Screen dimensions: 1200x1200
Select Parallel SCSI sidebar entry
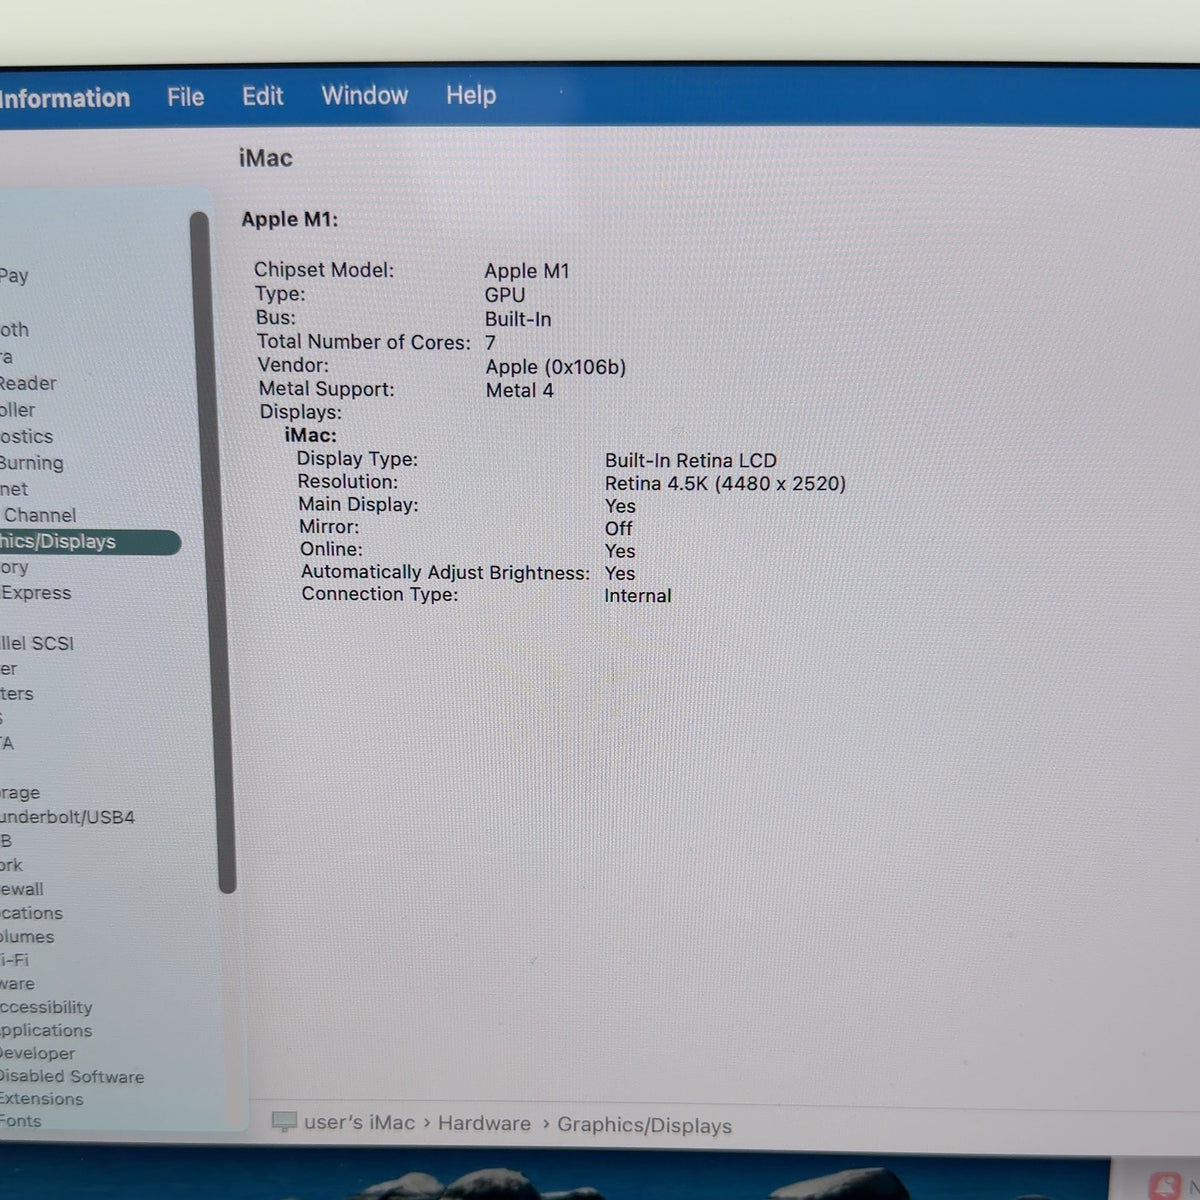37,643
